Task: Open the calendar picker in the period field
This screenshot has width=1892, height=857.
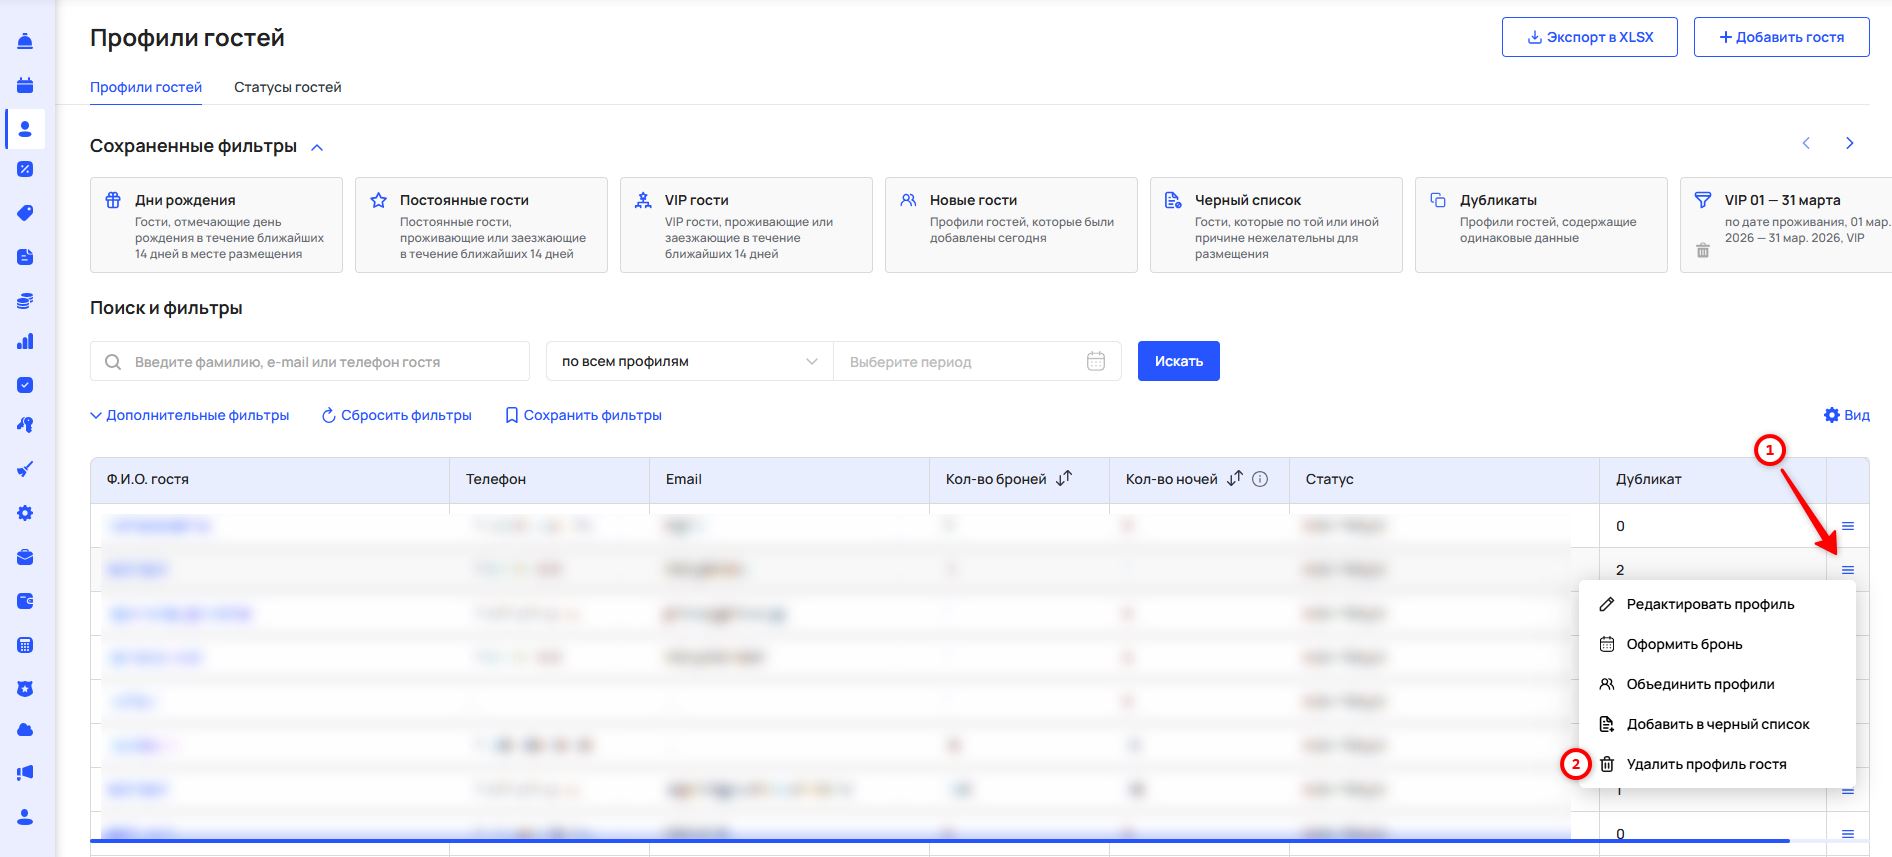Action: 1096,361
